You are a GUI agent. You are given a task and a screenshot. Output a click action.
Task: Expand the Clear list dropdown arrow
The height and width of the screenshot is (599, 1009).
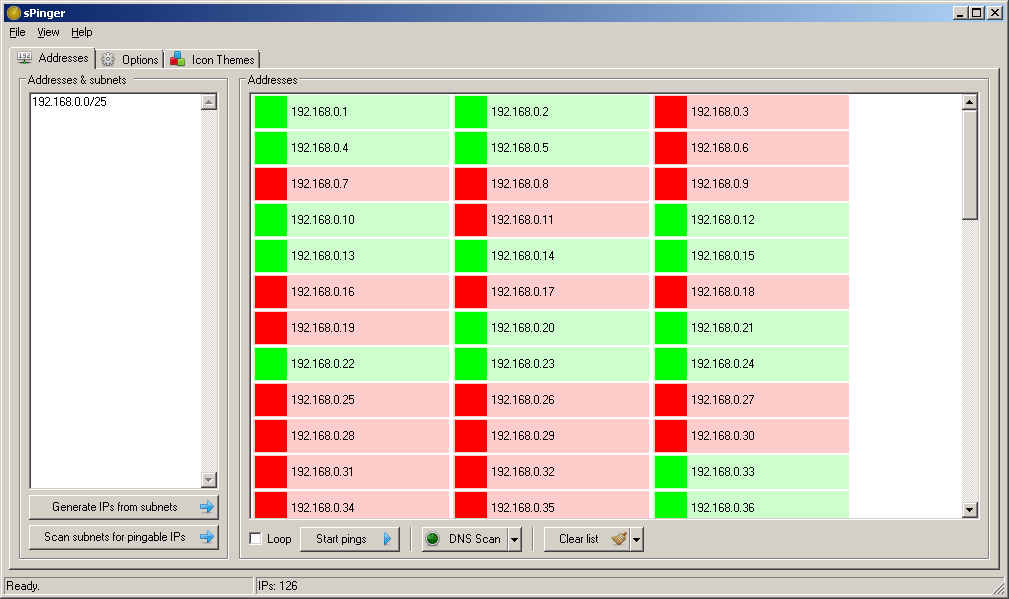[636, 539]
